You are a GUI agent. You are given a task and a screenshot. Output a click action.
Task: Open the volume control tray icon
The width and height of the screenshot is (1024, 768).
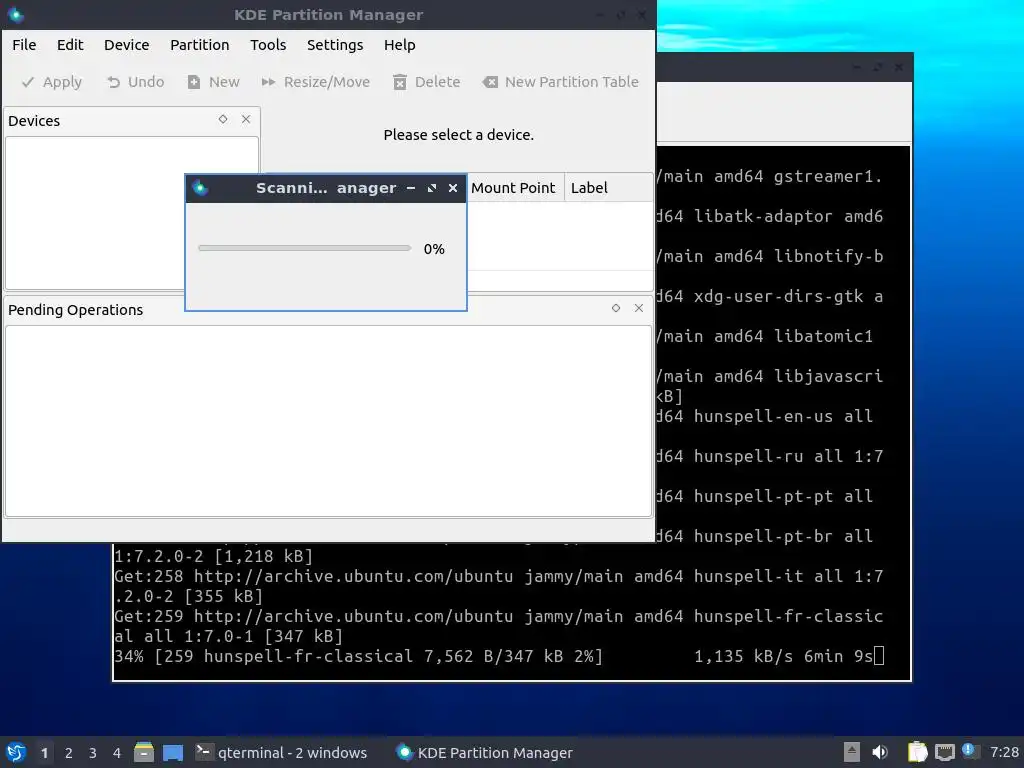click(880, 752)
